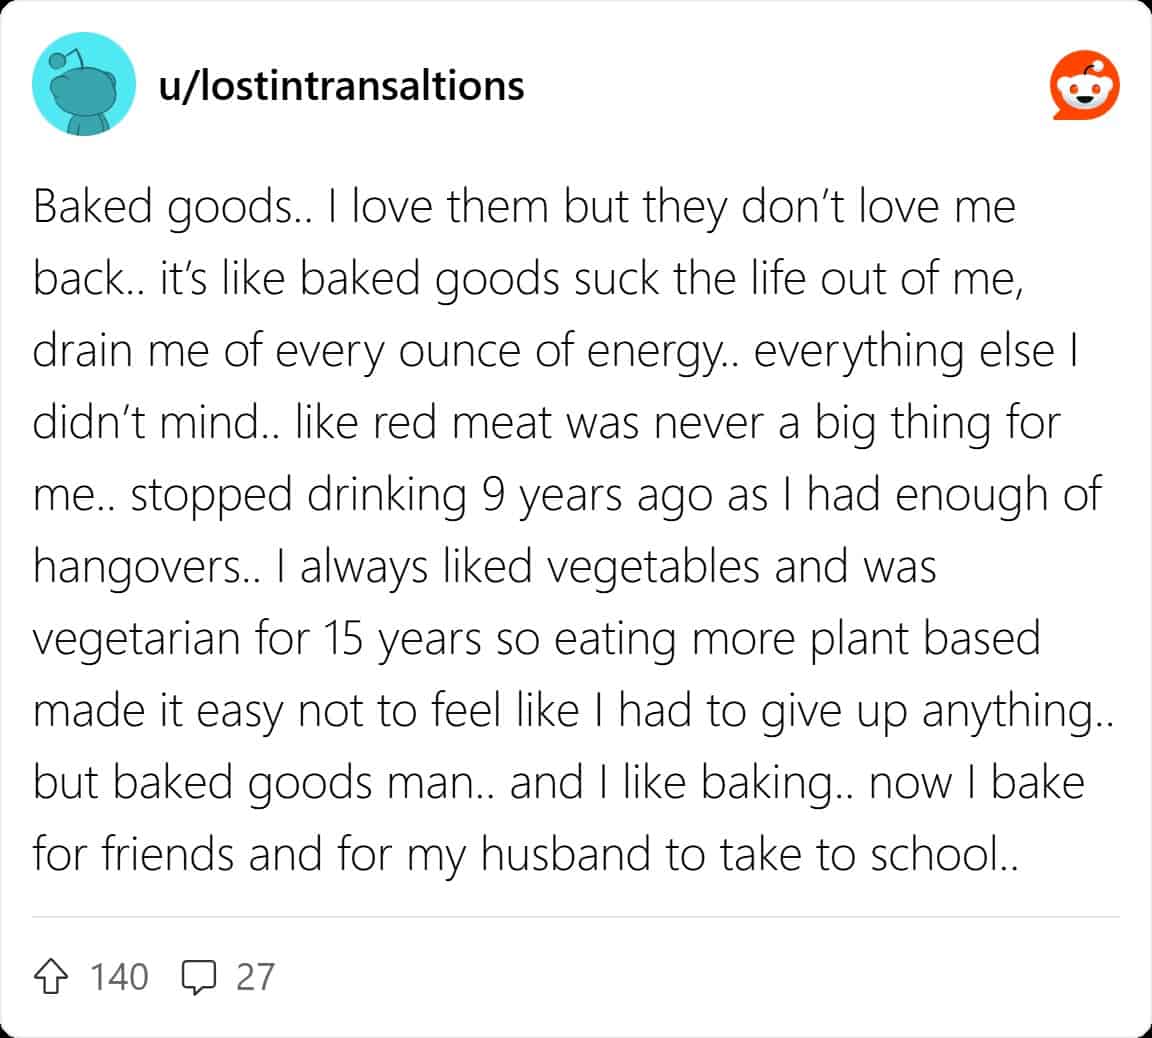The width and height of the screenshot is (1152, 1038).
Task: Click the line starting "me.. stopped drinking 9 years"
Action: [566, 496]
